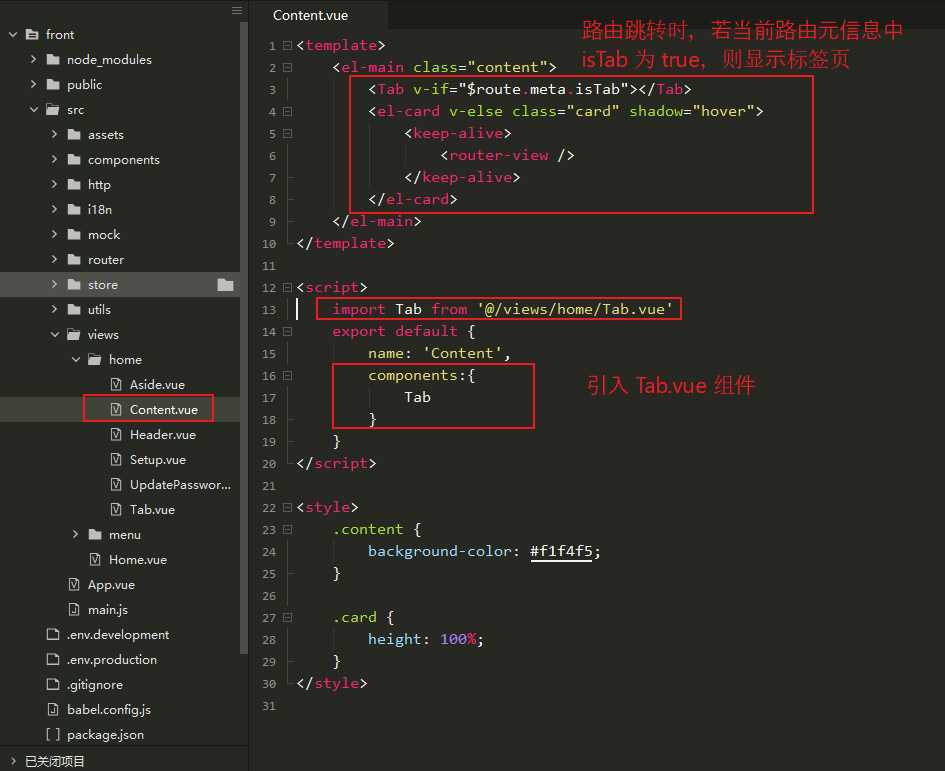The height and width of the screenshot is (771, 945).
Task: Select the node_modules folder label
Action: click(x=109, y=60)
